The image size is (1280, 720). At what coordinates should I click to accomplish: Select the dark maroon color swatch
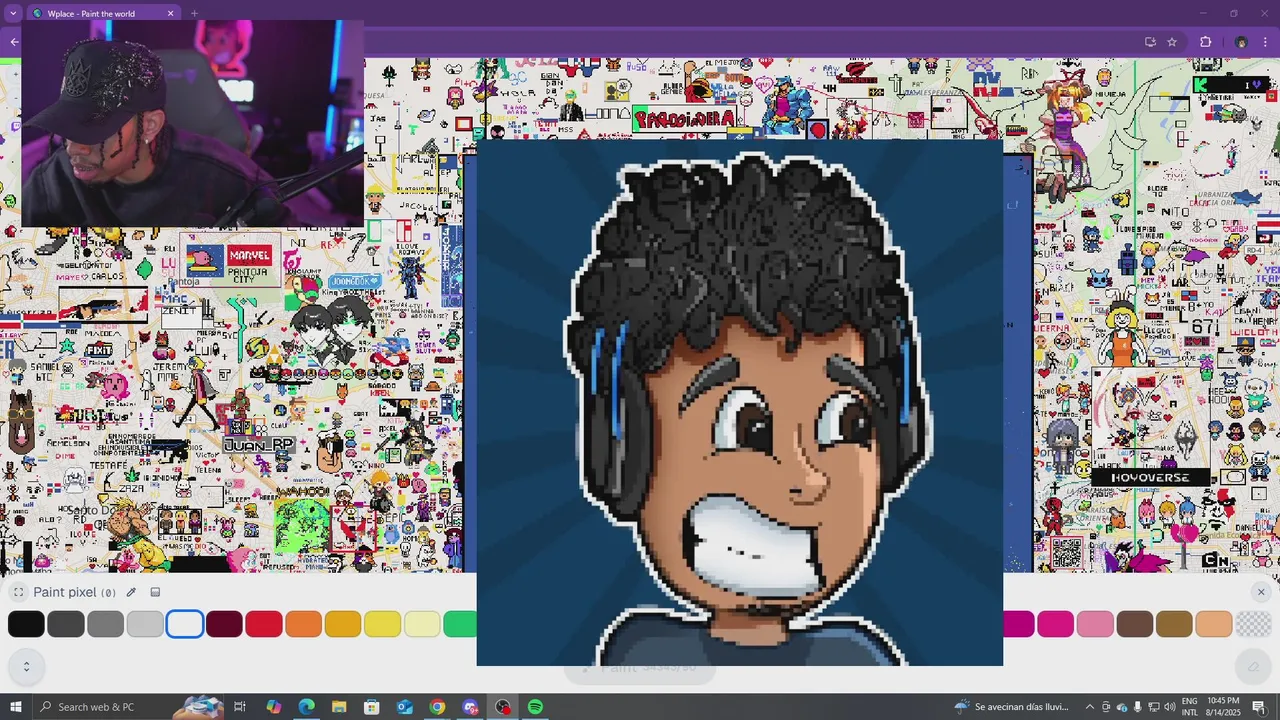point(224,624)
